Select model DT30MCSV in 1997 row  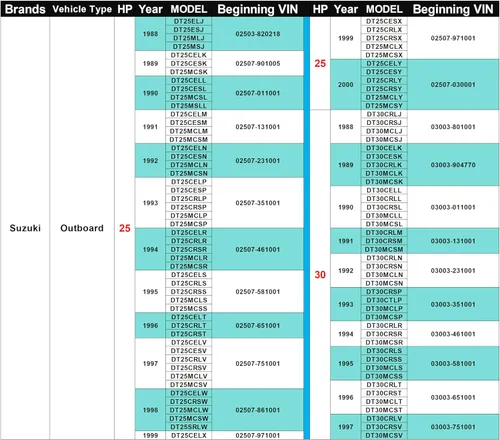pyautogui.click(x=384, y=435)
